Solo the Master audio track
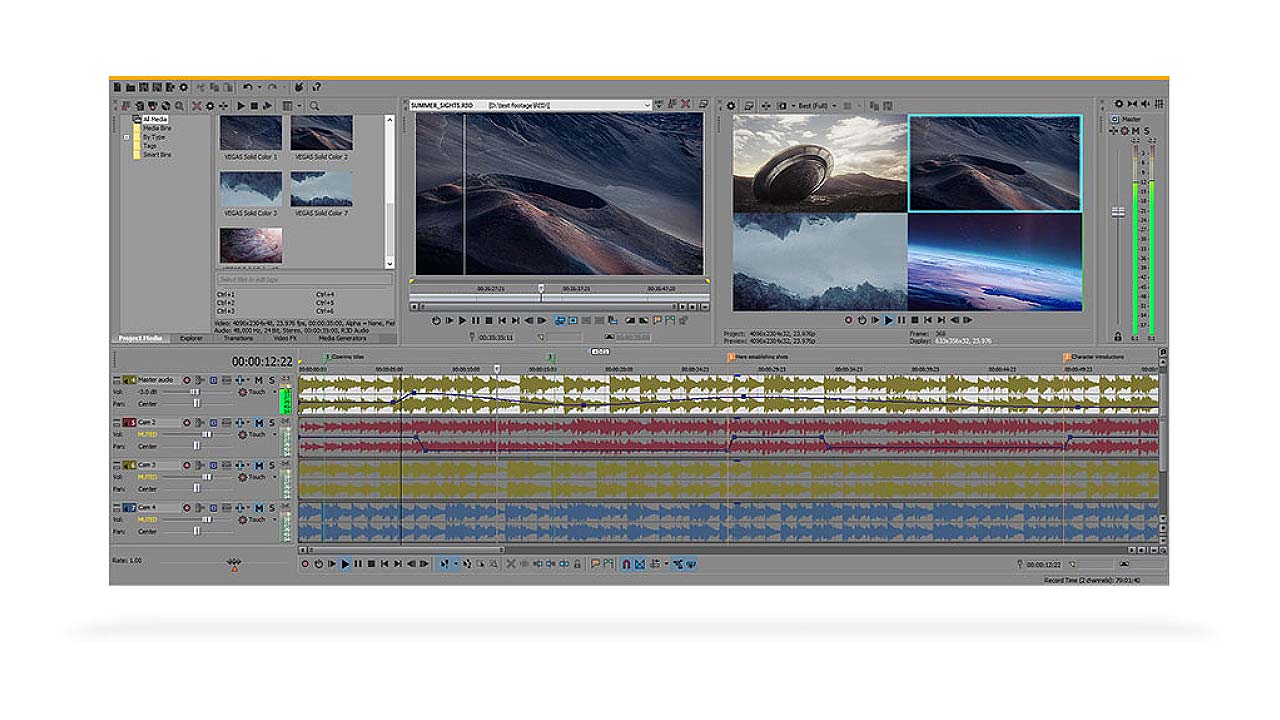The width and height of the screenshot is (1280, 720). 272,380
